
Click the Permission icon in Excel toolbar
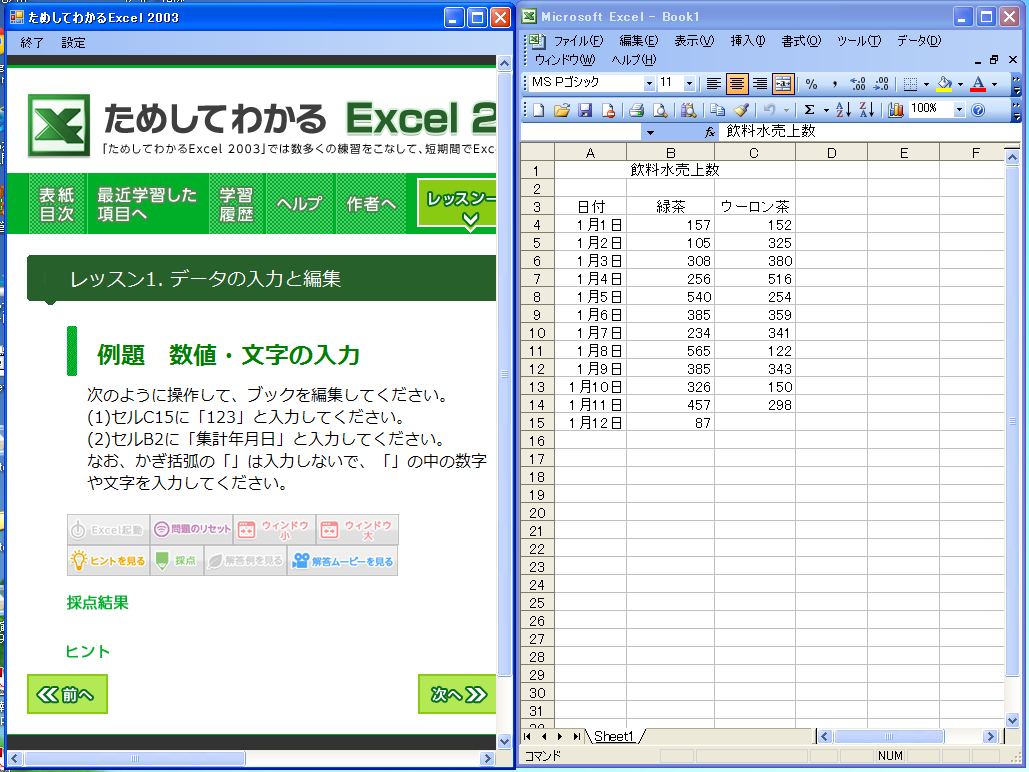[x=608, y=110]
